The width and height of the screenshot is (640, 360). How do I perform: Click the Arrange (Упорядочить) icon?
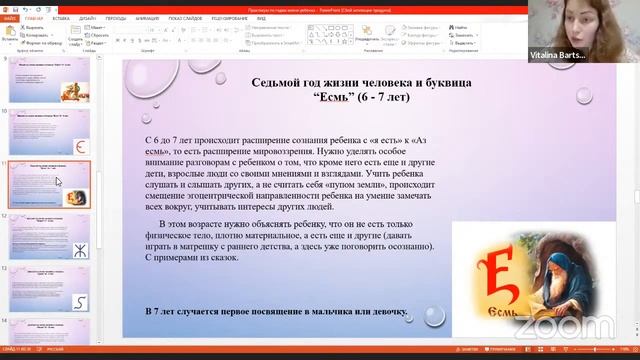367,31
